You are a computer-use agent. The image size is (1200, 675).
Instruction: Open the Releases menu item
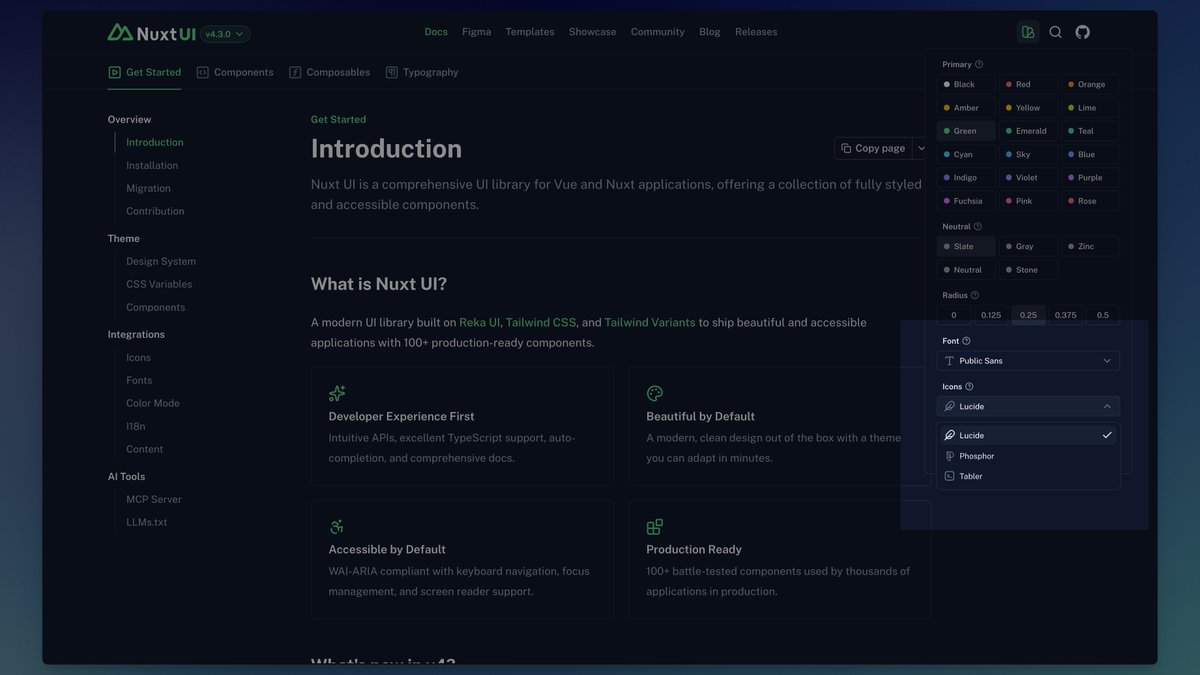click(756, 32)
